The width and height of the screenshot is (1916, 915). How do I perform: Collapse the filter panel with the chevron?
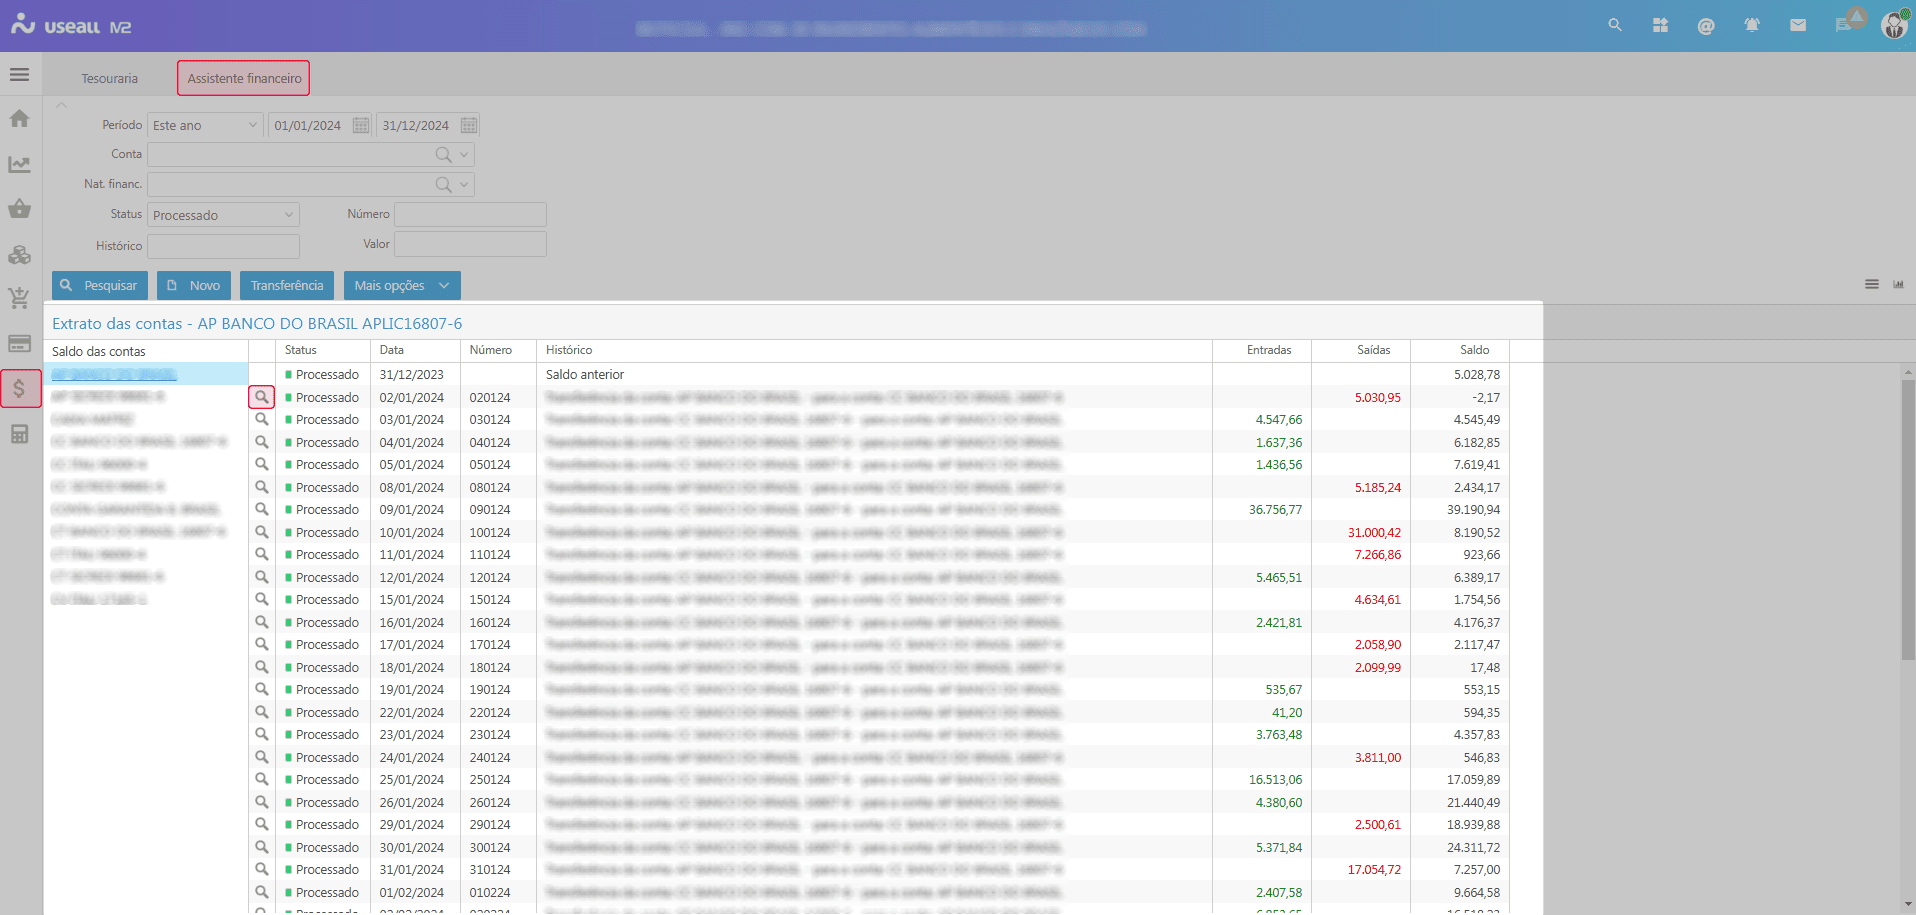[x=62, y=105]
